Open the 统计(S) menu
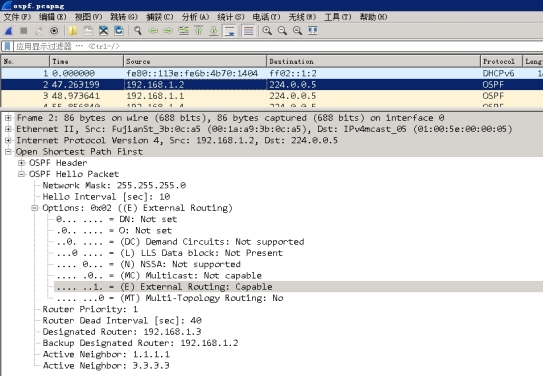Image resolution: width=543 pixels, height=376 pixels. [231, 17]
